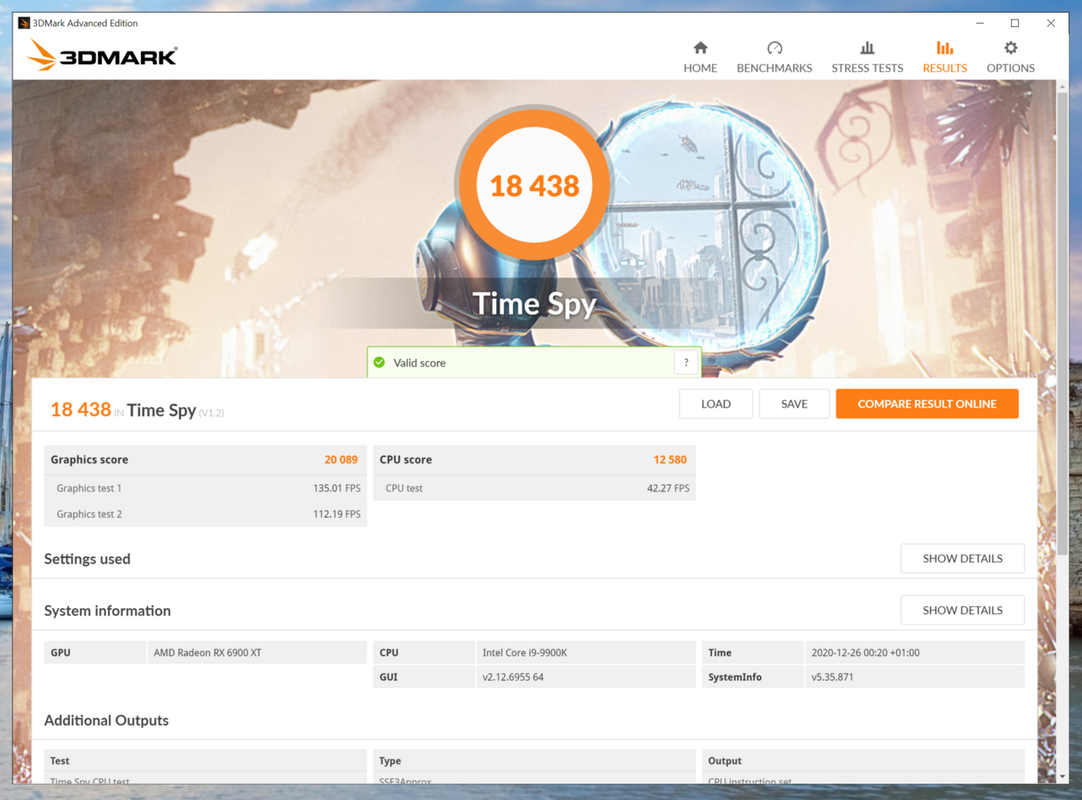Open the Options tab
1082x800 pixels.
click(x=1010, y=57)
